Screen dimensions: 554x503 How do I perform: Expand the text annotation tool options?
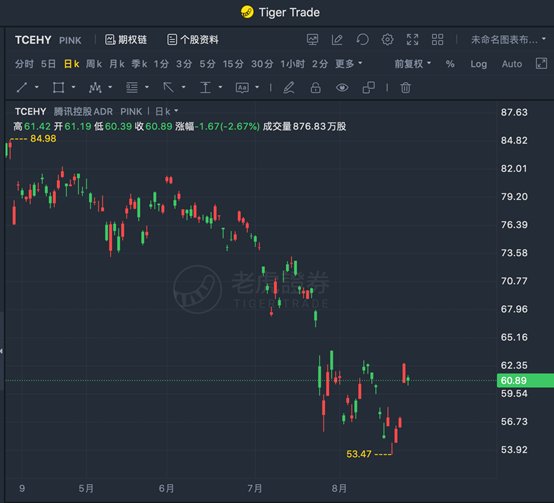tap(257, 87)
